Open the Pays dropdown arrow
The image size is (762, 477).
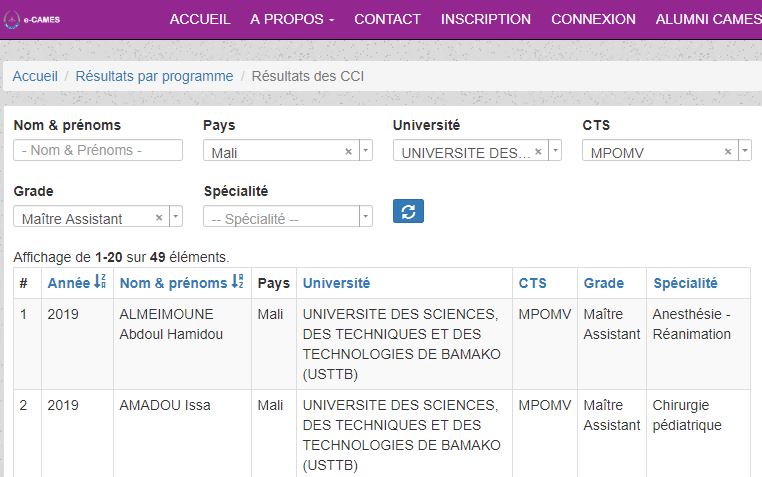point(365,152)
